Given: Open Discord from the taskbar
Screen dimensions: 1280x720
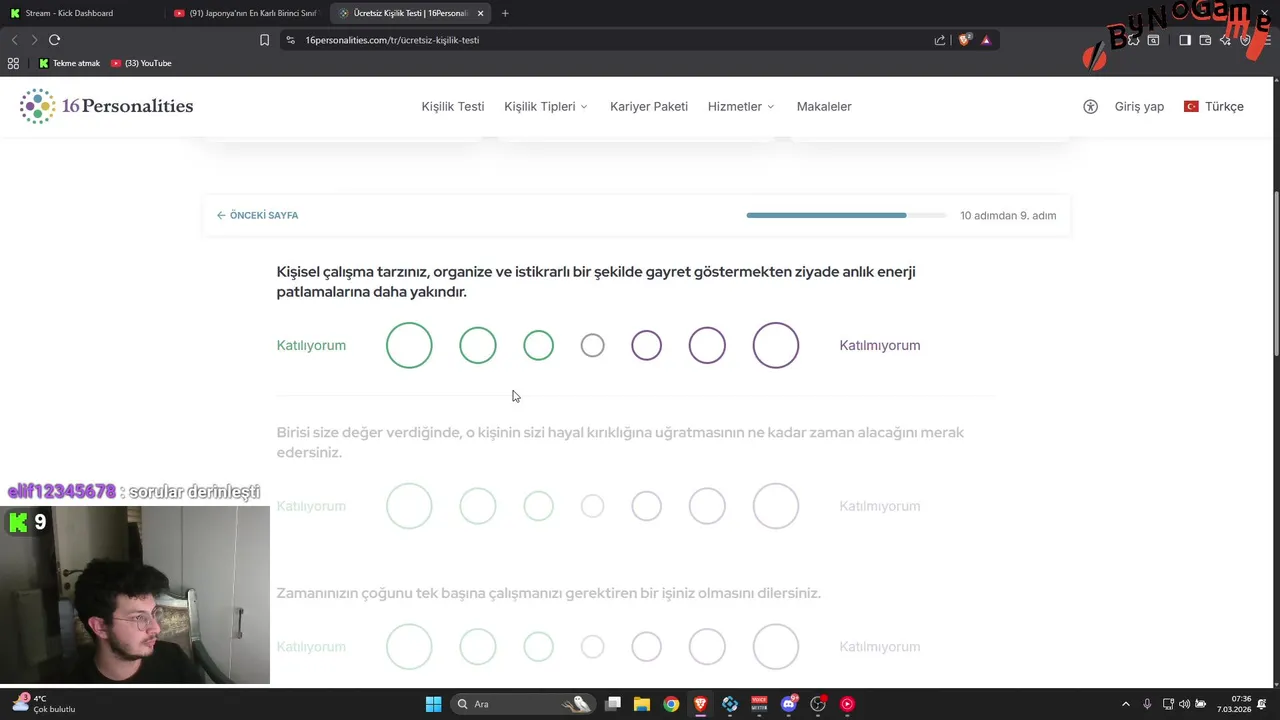Looking at the screenshot, I should (789, 704).
